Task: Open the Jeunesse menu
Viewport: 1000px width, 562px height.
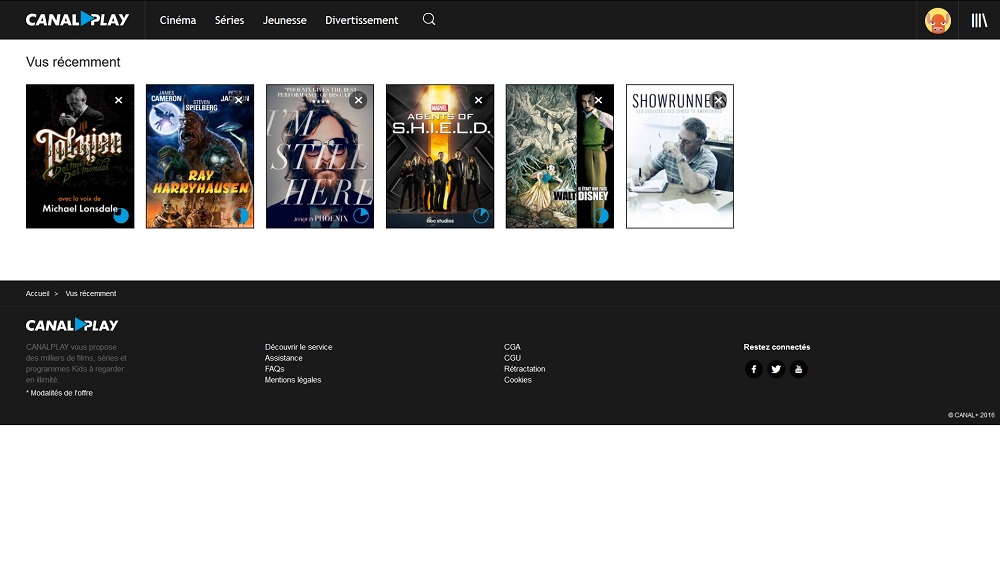Action: (x=284, y=20)
